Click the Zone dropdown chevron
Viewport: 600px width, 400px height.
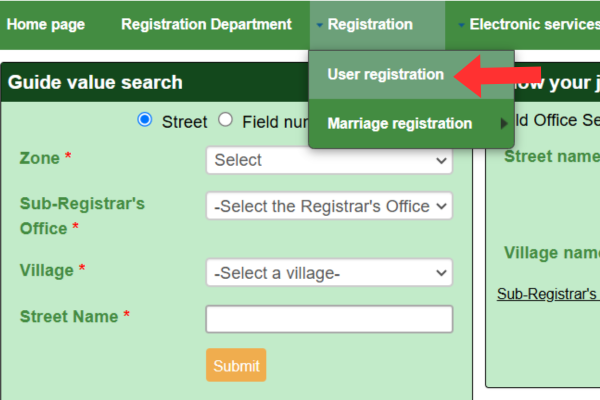pos(441,160)
